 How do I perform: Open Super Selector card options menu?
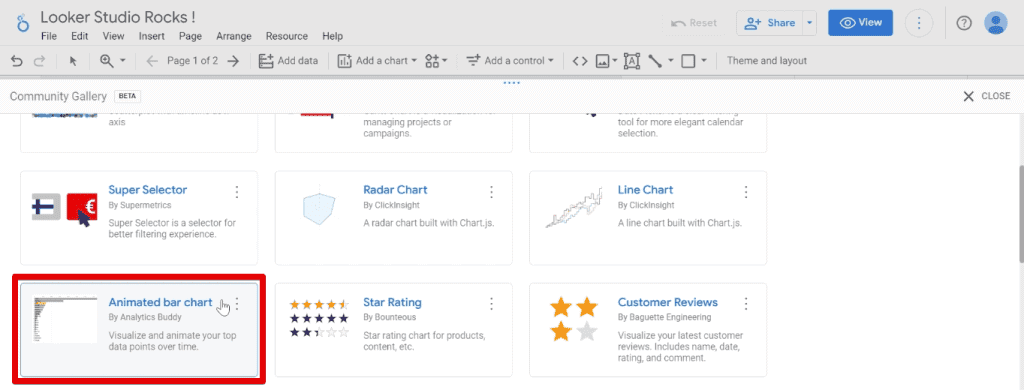coord(237,191)
